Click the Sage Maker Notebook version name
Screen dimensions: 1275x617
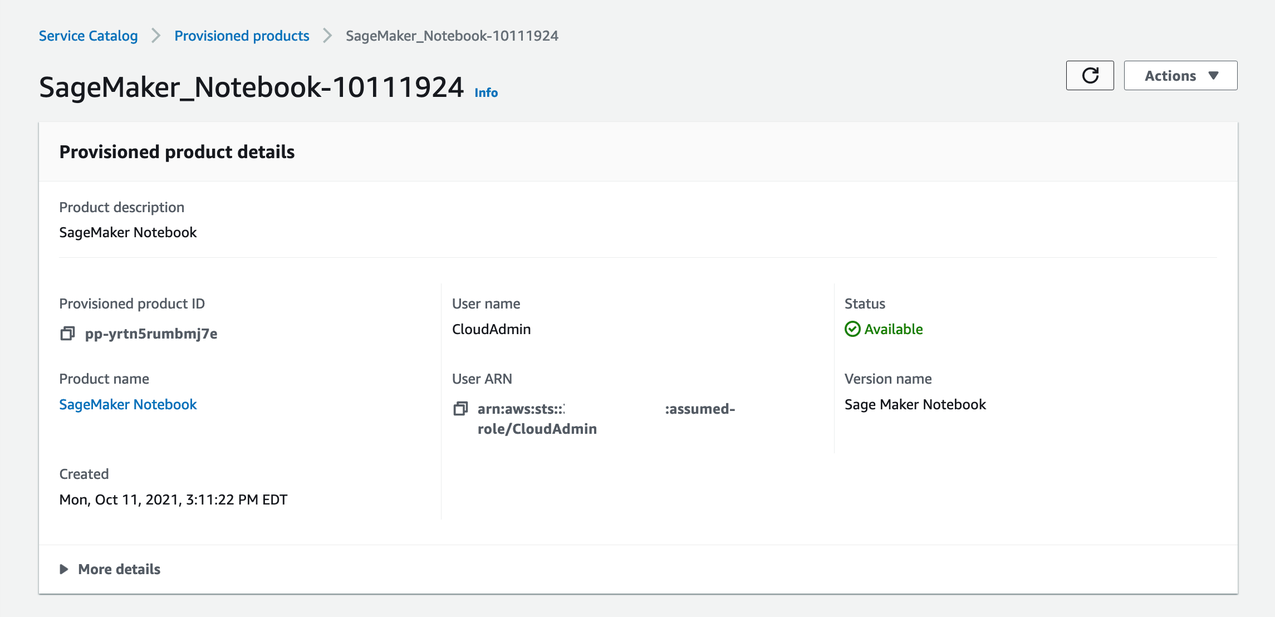click(915, 405)
